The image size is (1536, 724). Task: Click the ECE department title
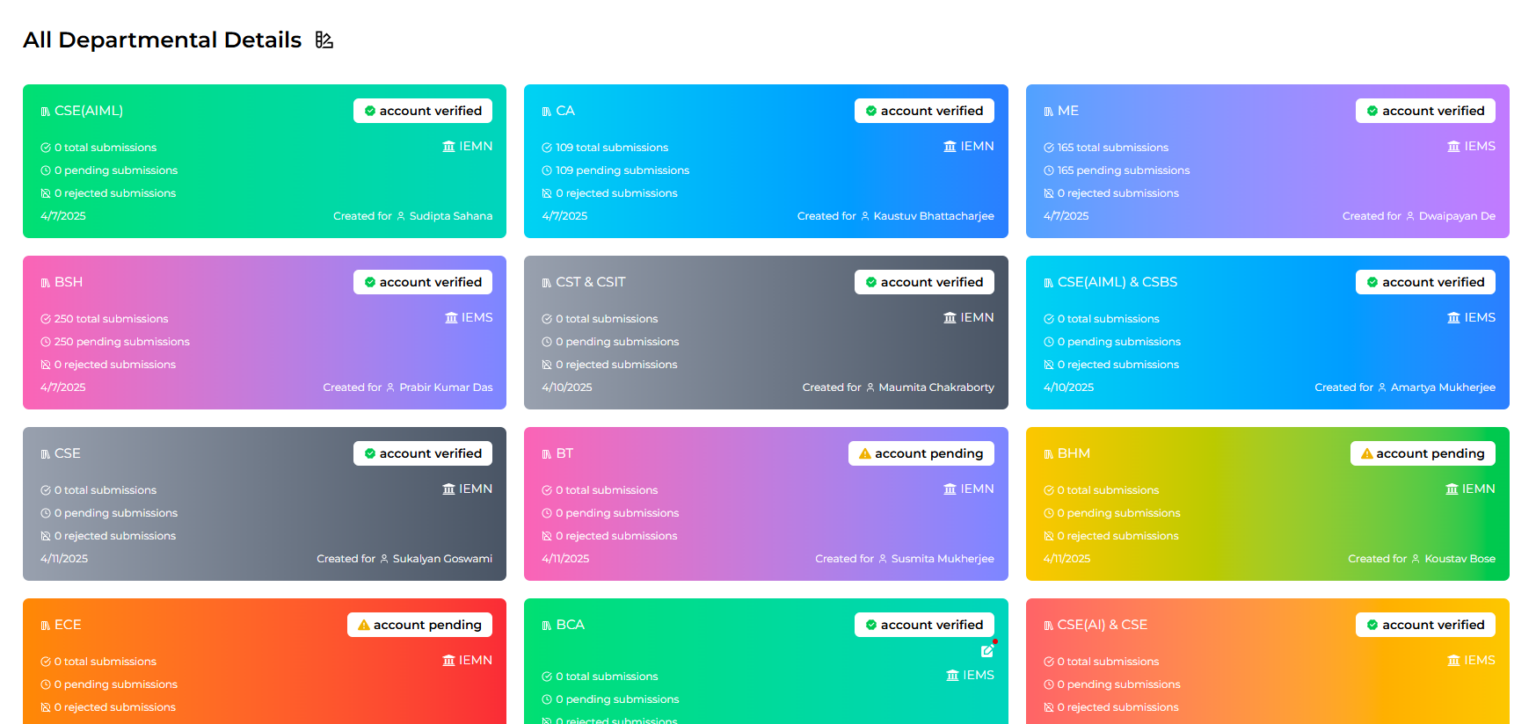coord(68,625)
